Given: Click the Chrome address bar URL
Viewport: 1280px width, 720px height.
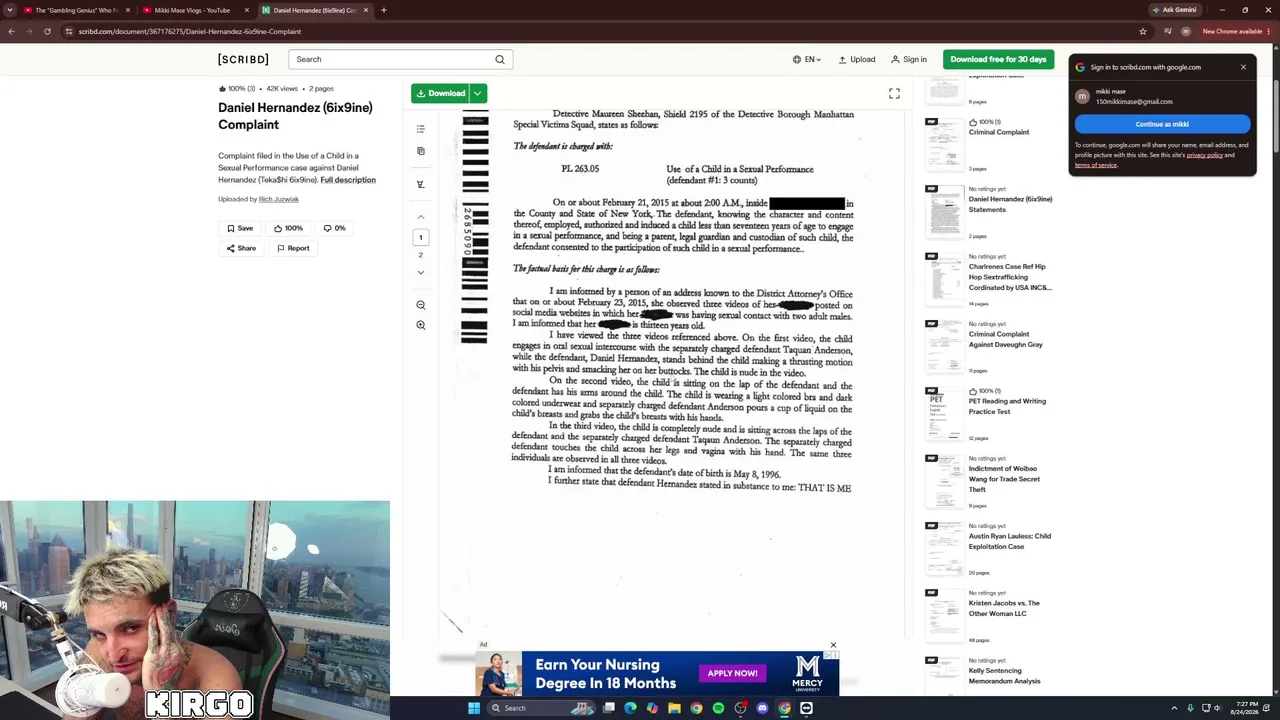Looking at the screenshot, I should 190,31.
